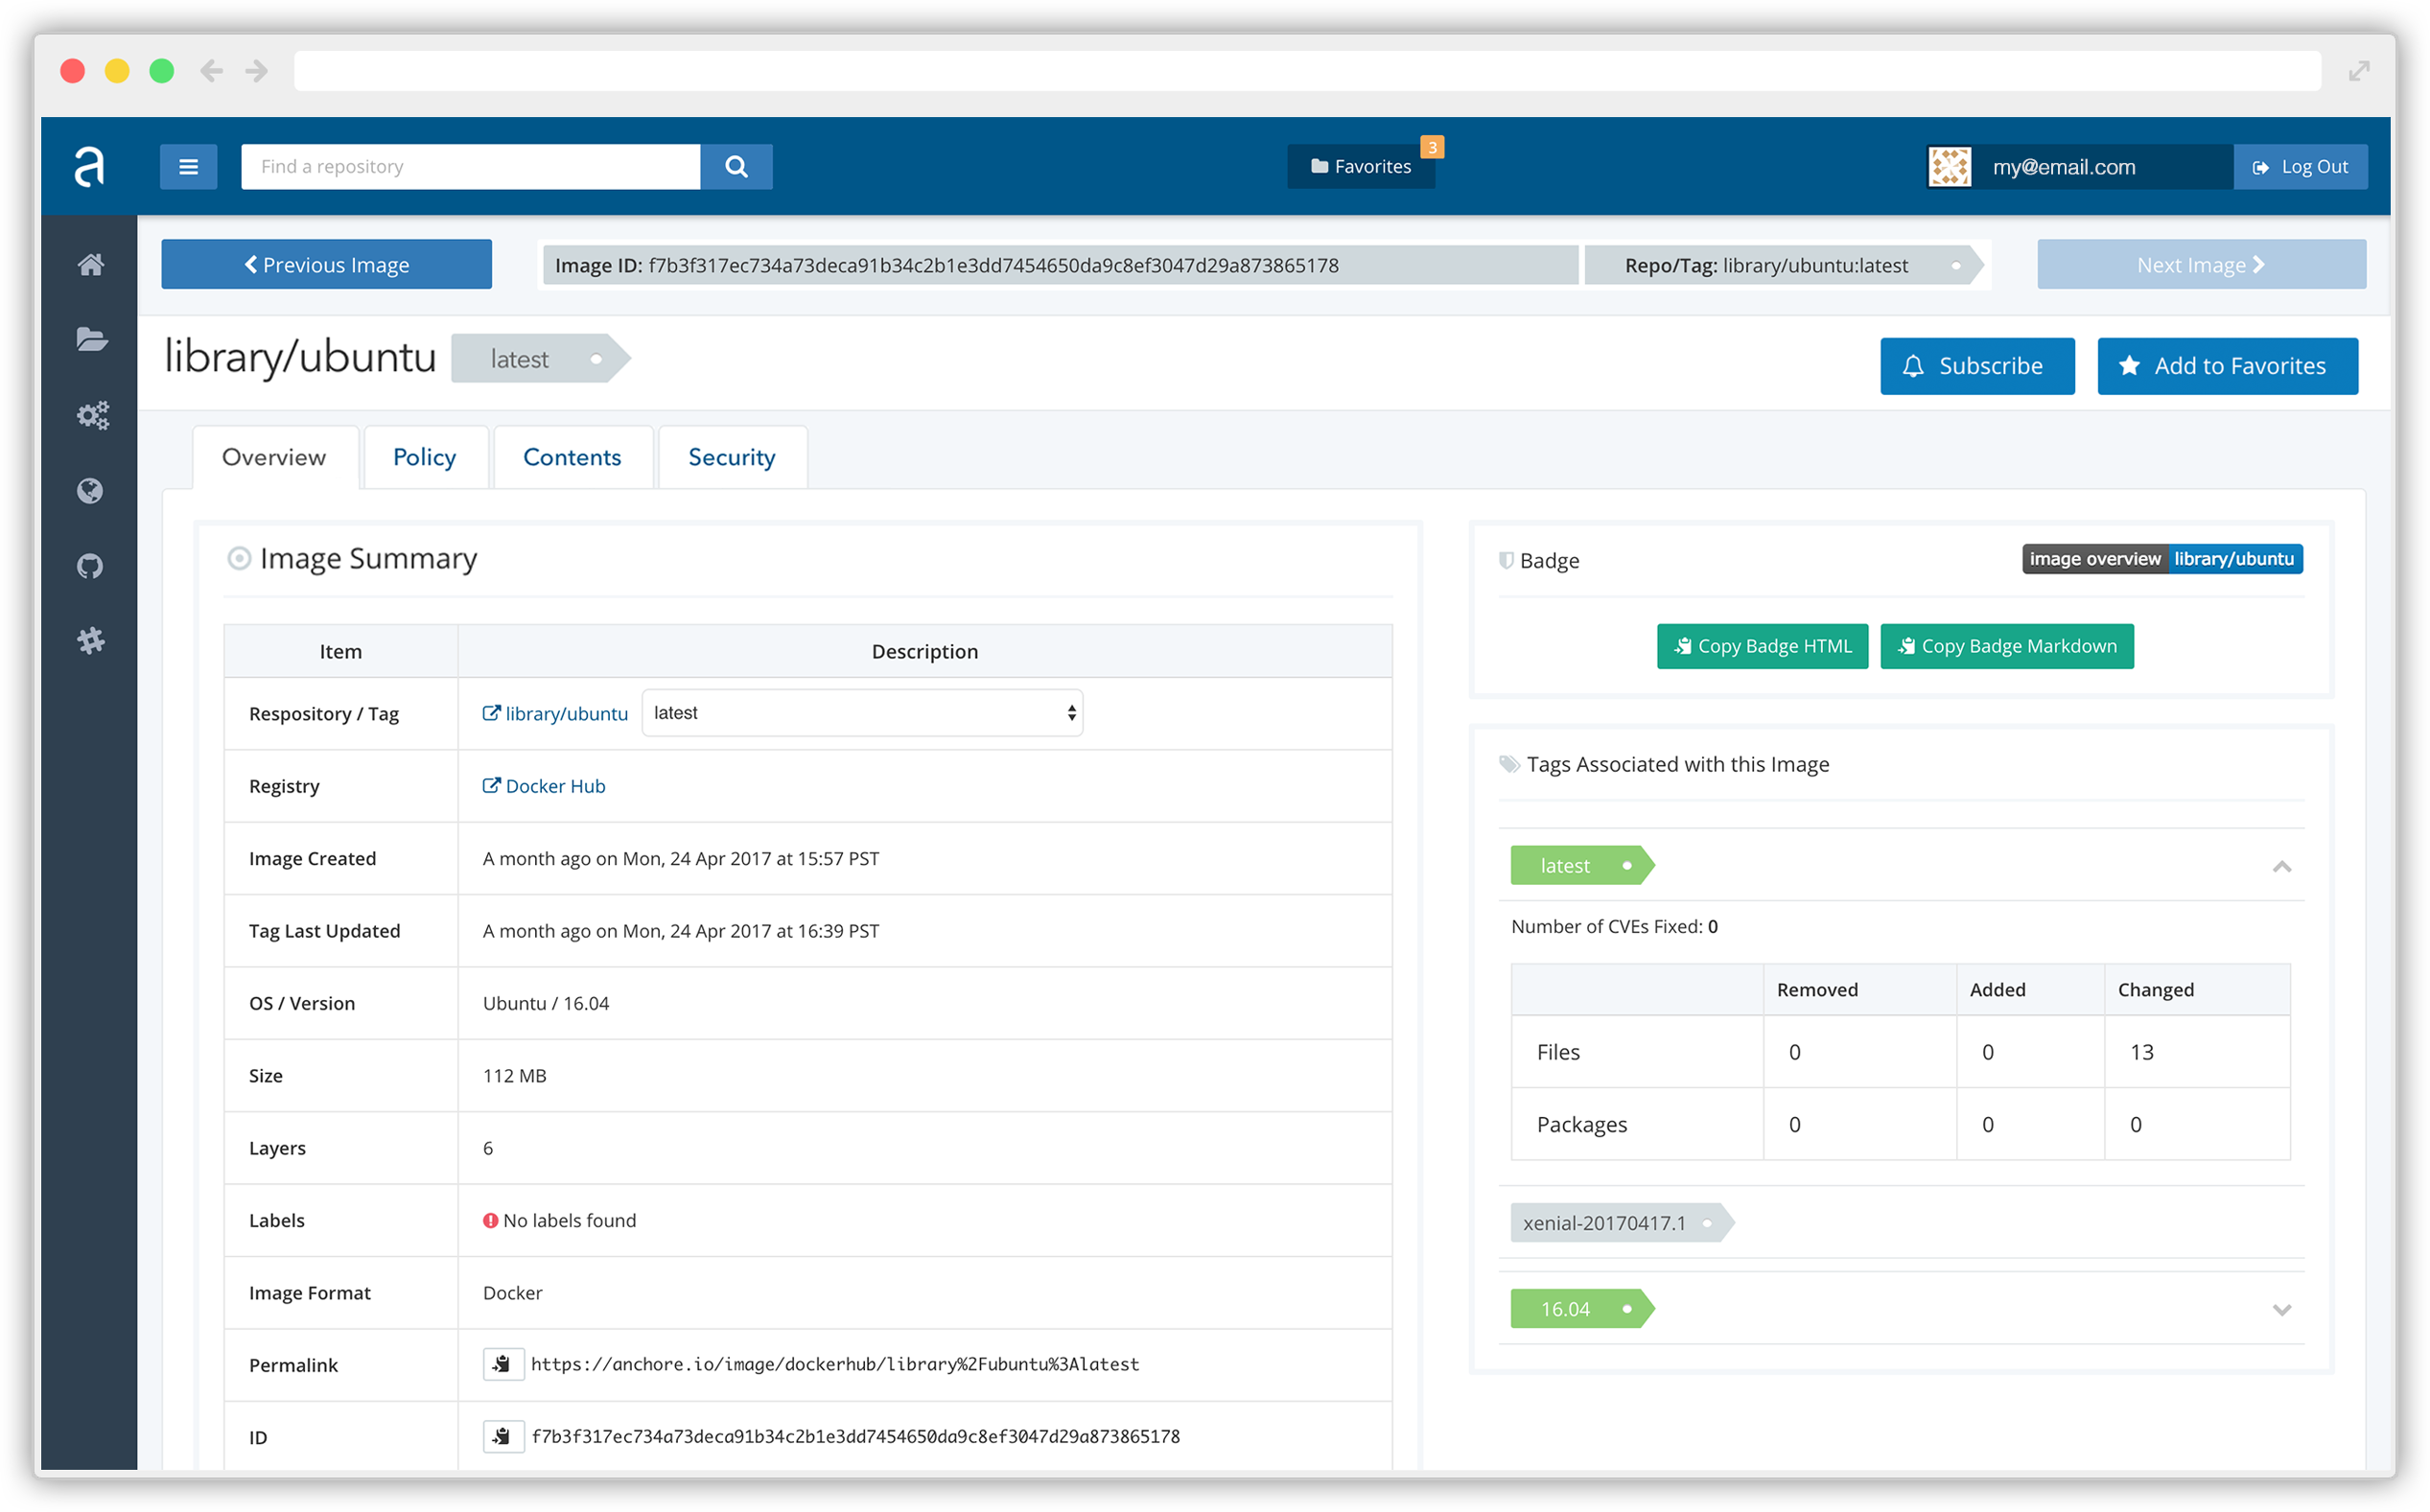
Task: Expand the 16.04 tag section chevron
Action: [x=2281, y=1309]
